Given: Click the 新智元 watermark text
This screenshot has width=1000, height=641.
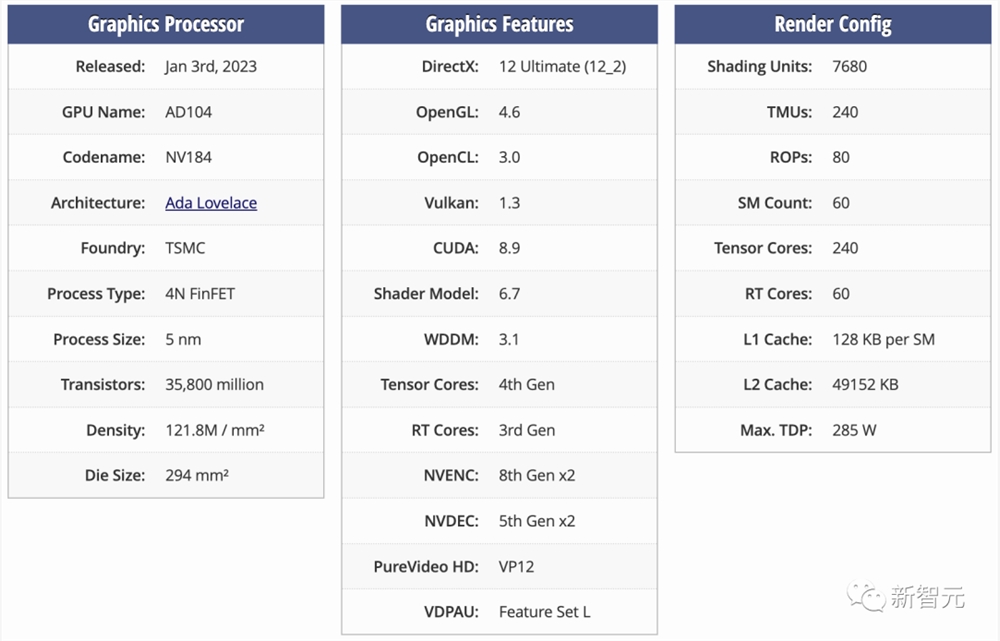Looking at the screenshot, I should [927, 597].
